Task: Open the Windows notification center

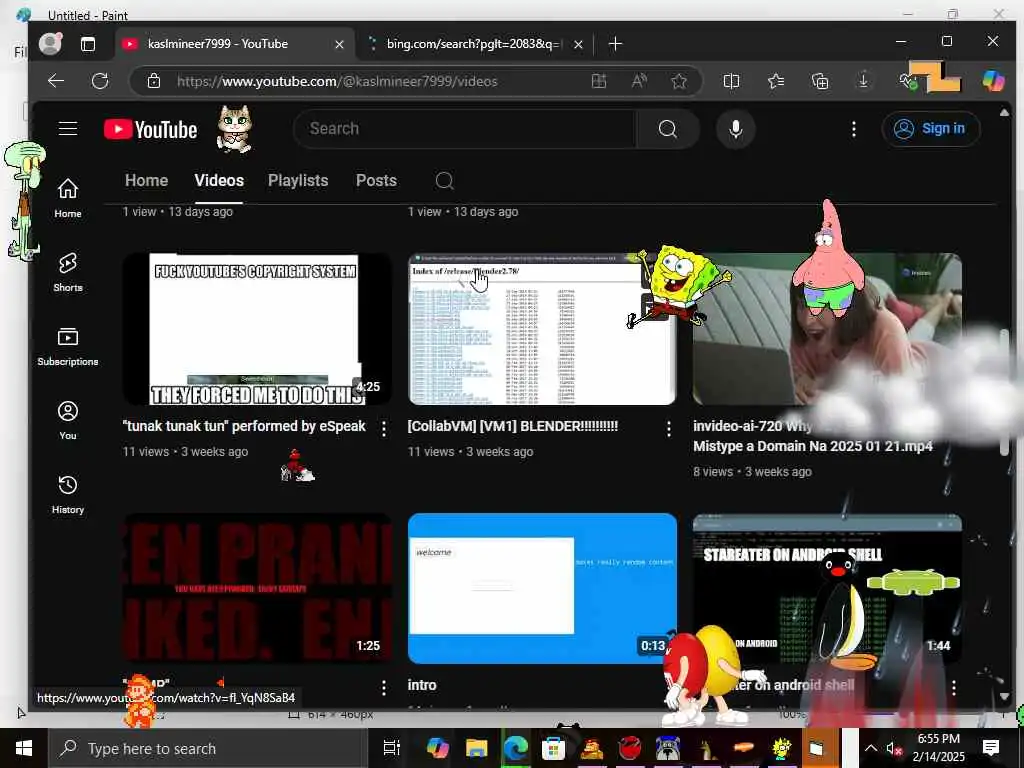Action: coord(991,748)
